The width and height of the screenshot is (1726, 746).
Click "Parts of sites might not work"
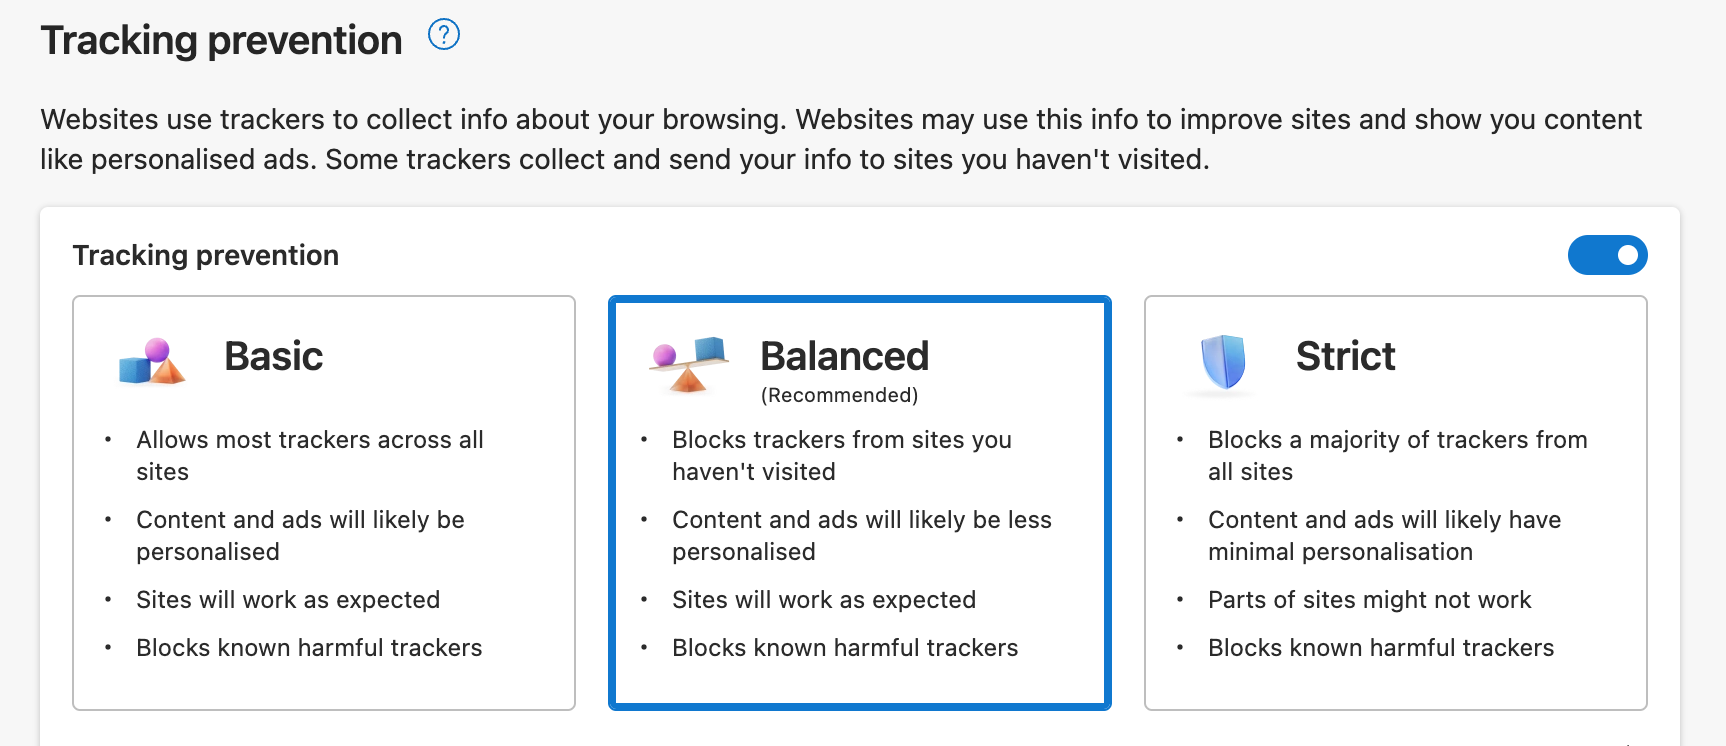tap(1369, 600)
